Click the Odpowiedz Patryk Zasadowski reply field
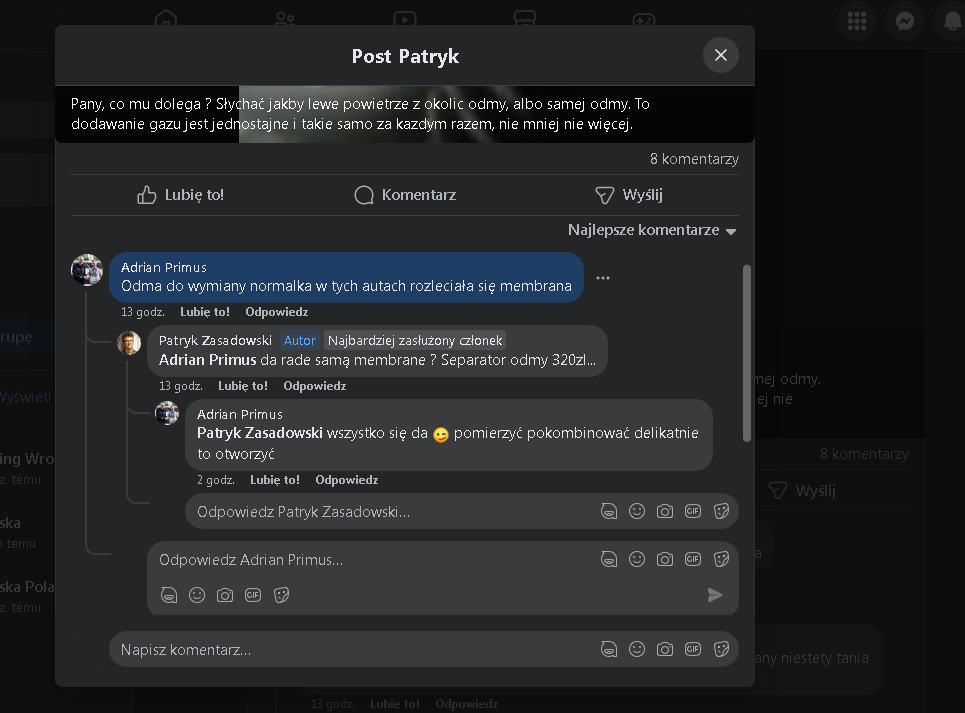The image size is (965, 713). tap(390, 511)
